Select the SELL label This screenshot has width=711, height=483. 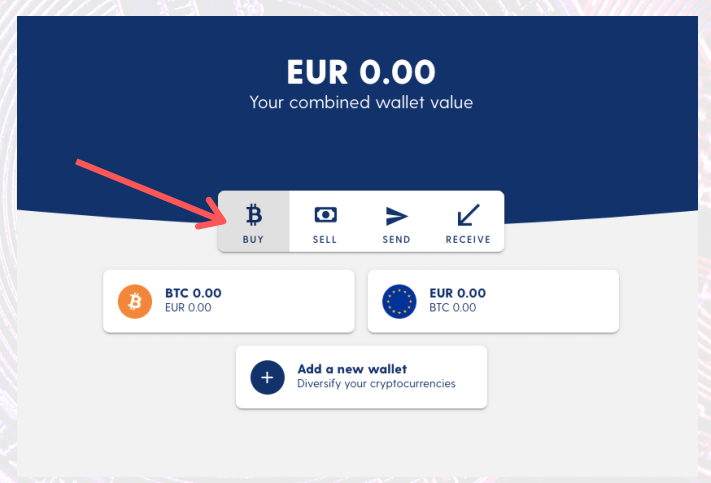[325, 239]
